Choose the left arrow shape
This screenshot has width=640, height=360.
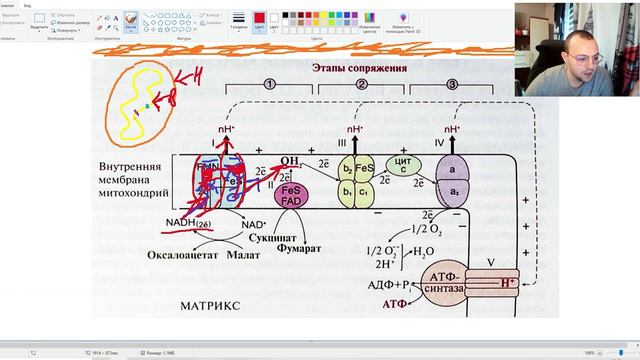(181, 22)
